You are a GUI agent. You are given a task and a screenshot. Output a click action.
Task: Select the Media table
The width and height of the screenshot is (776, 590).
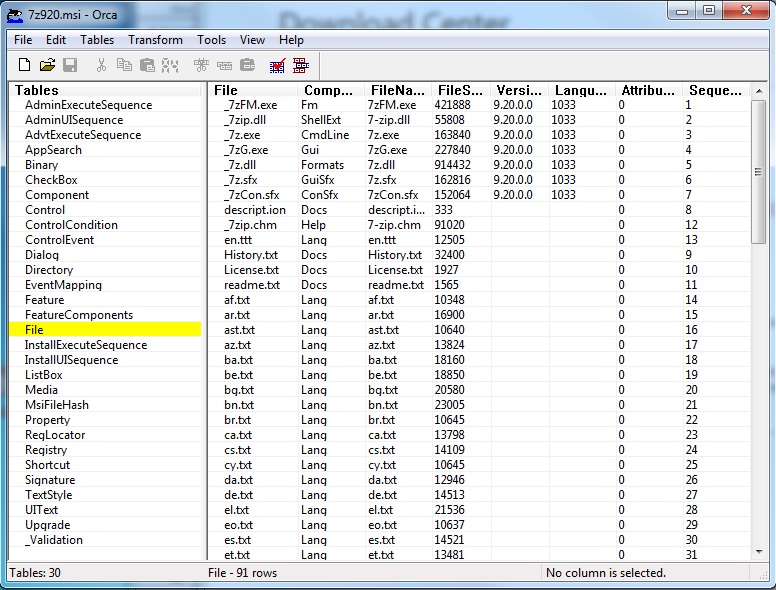pyautogui.click(x=42, y=390)
